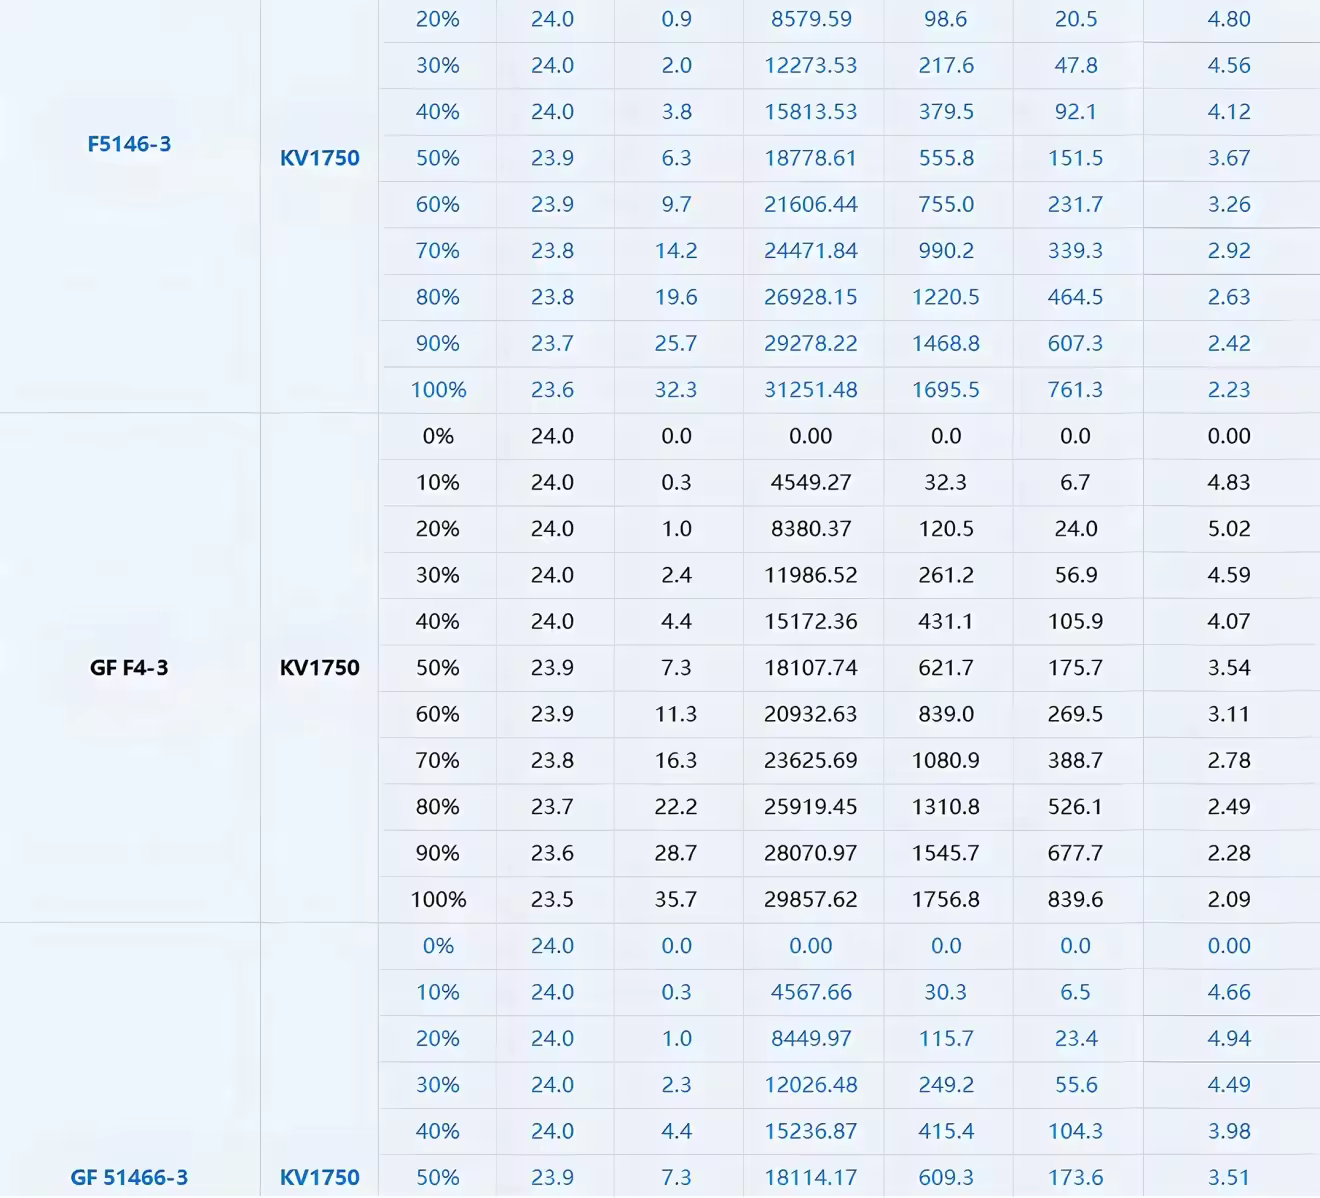
Task: Click the F5146-3 propeller label
Action: [129, 144]
